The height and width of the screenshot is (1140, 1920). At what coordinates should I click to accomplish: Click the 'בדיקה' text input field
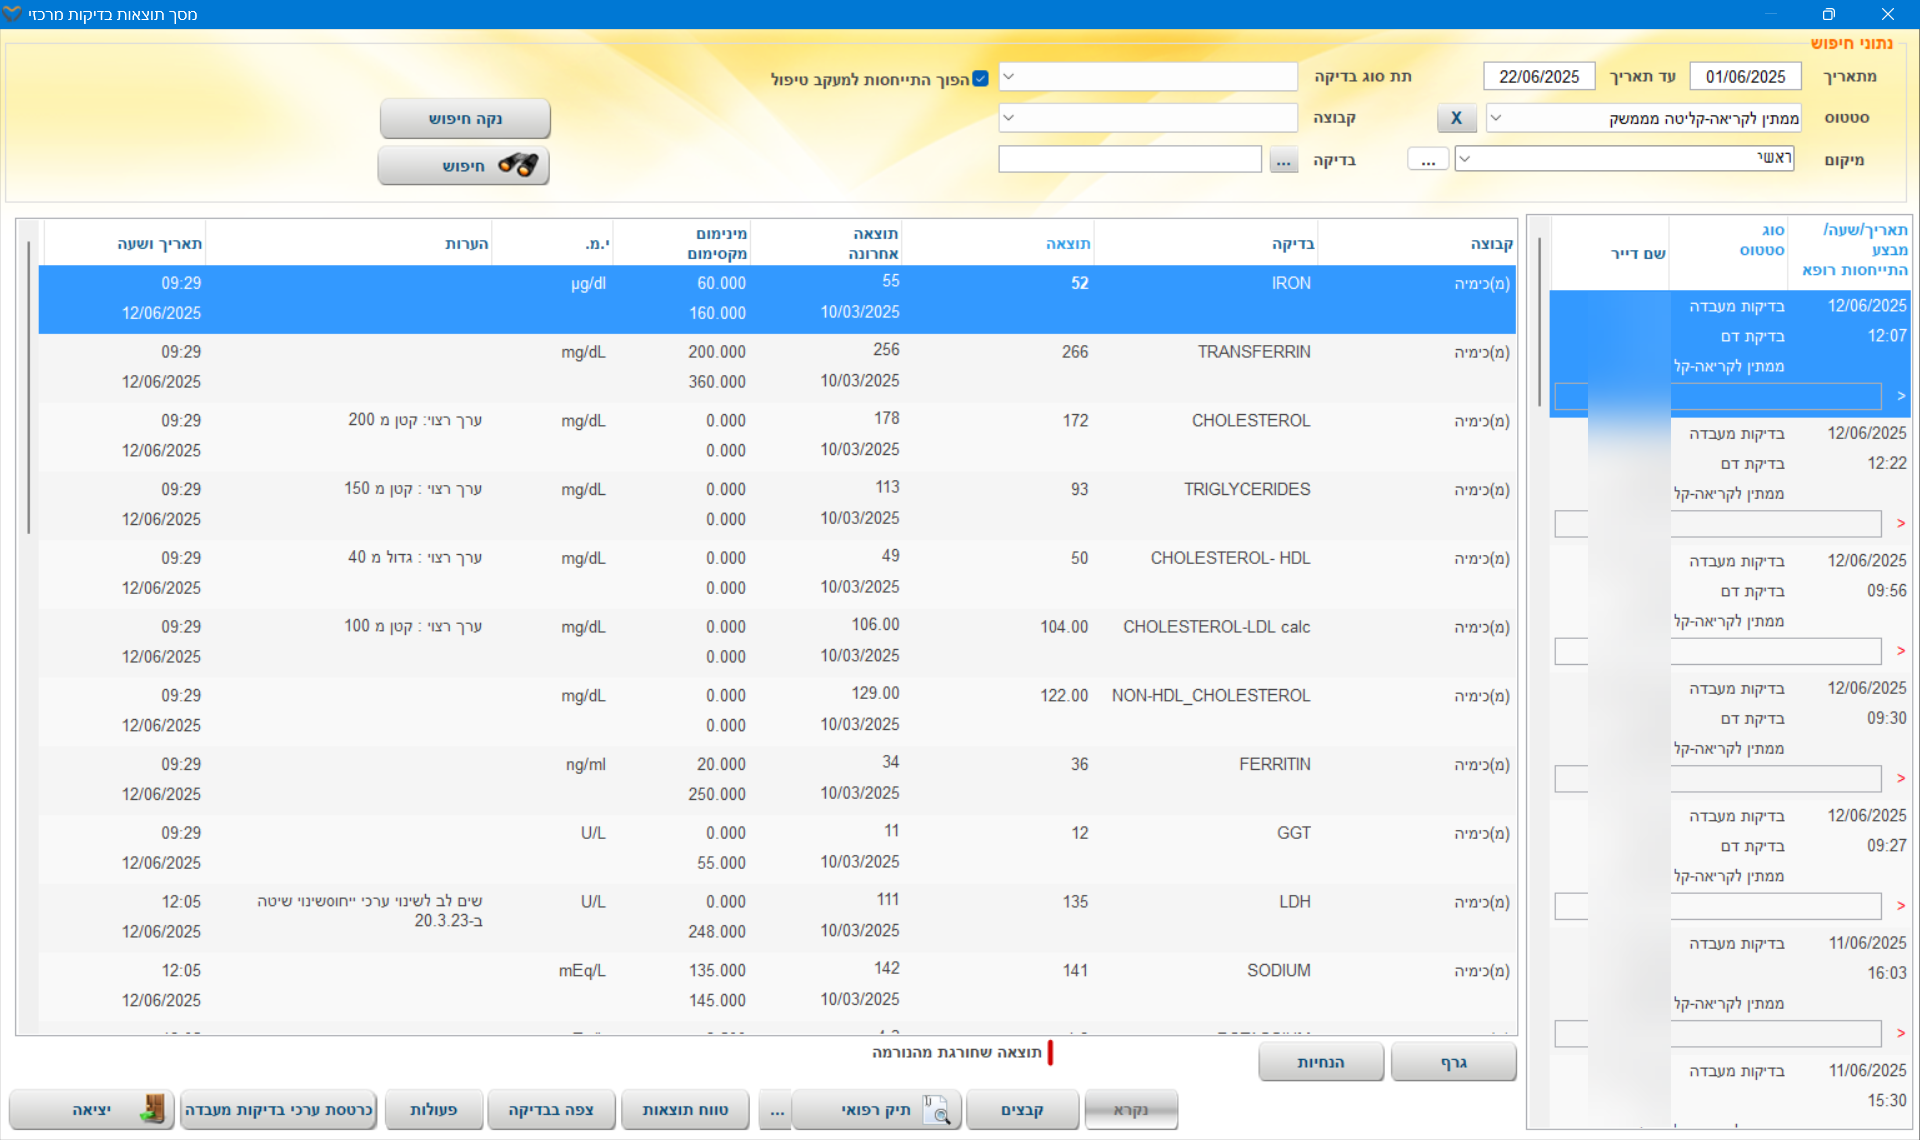[x=1130, y=159]
